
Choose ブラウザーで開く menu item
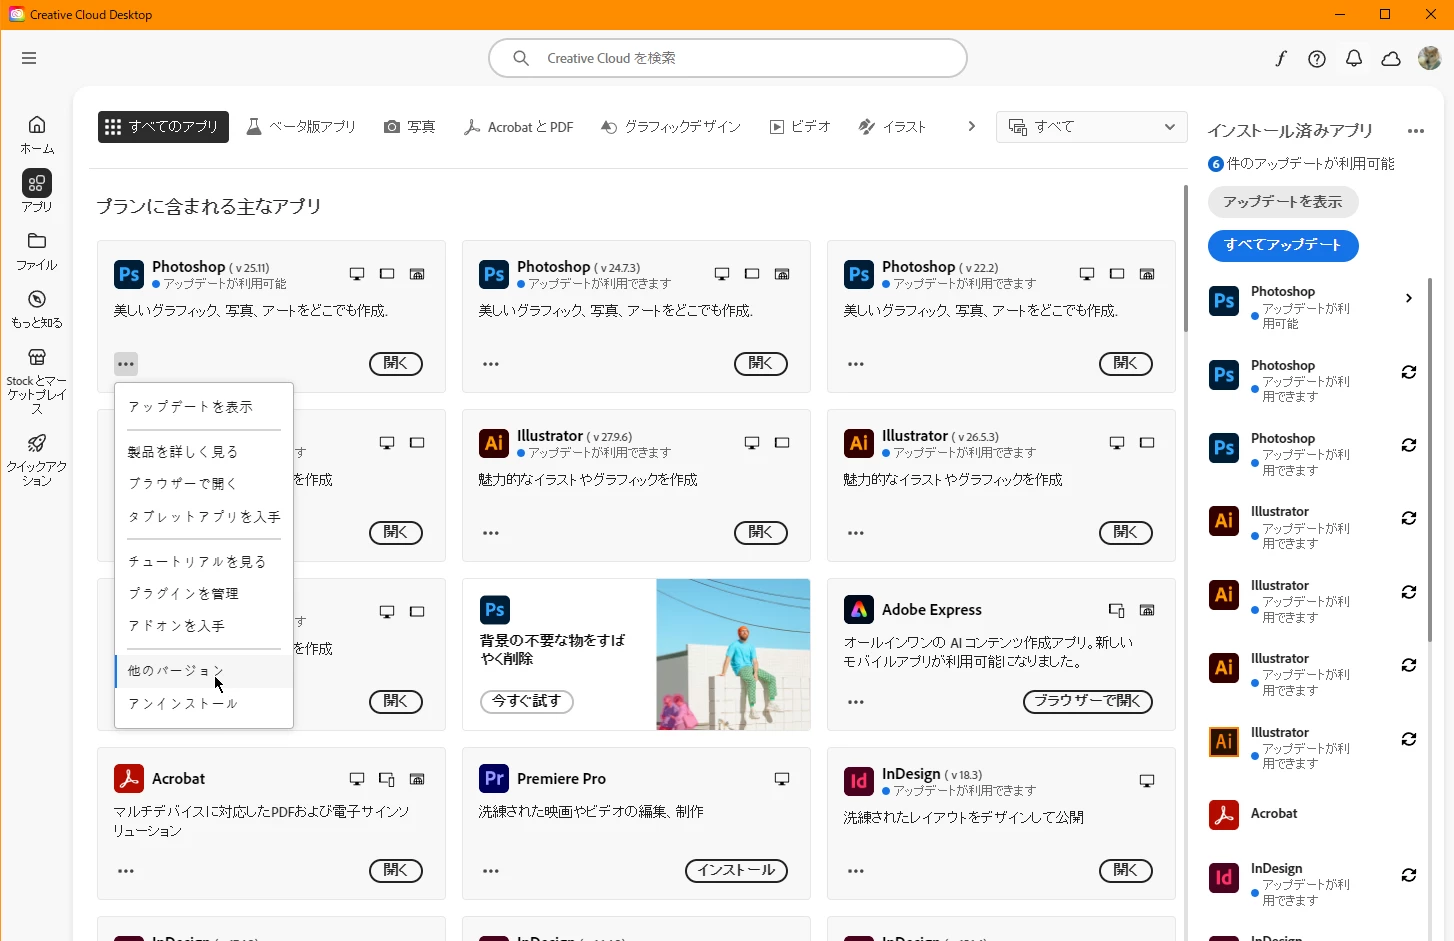[204, 484]
